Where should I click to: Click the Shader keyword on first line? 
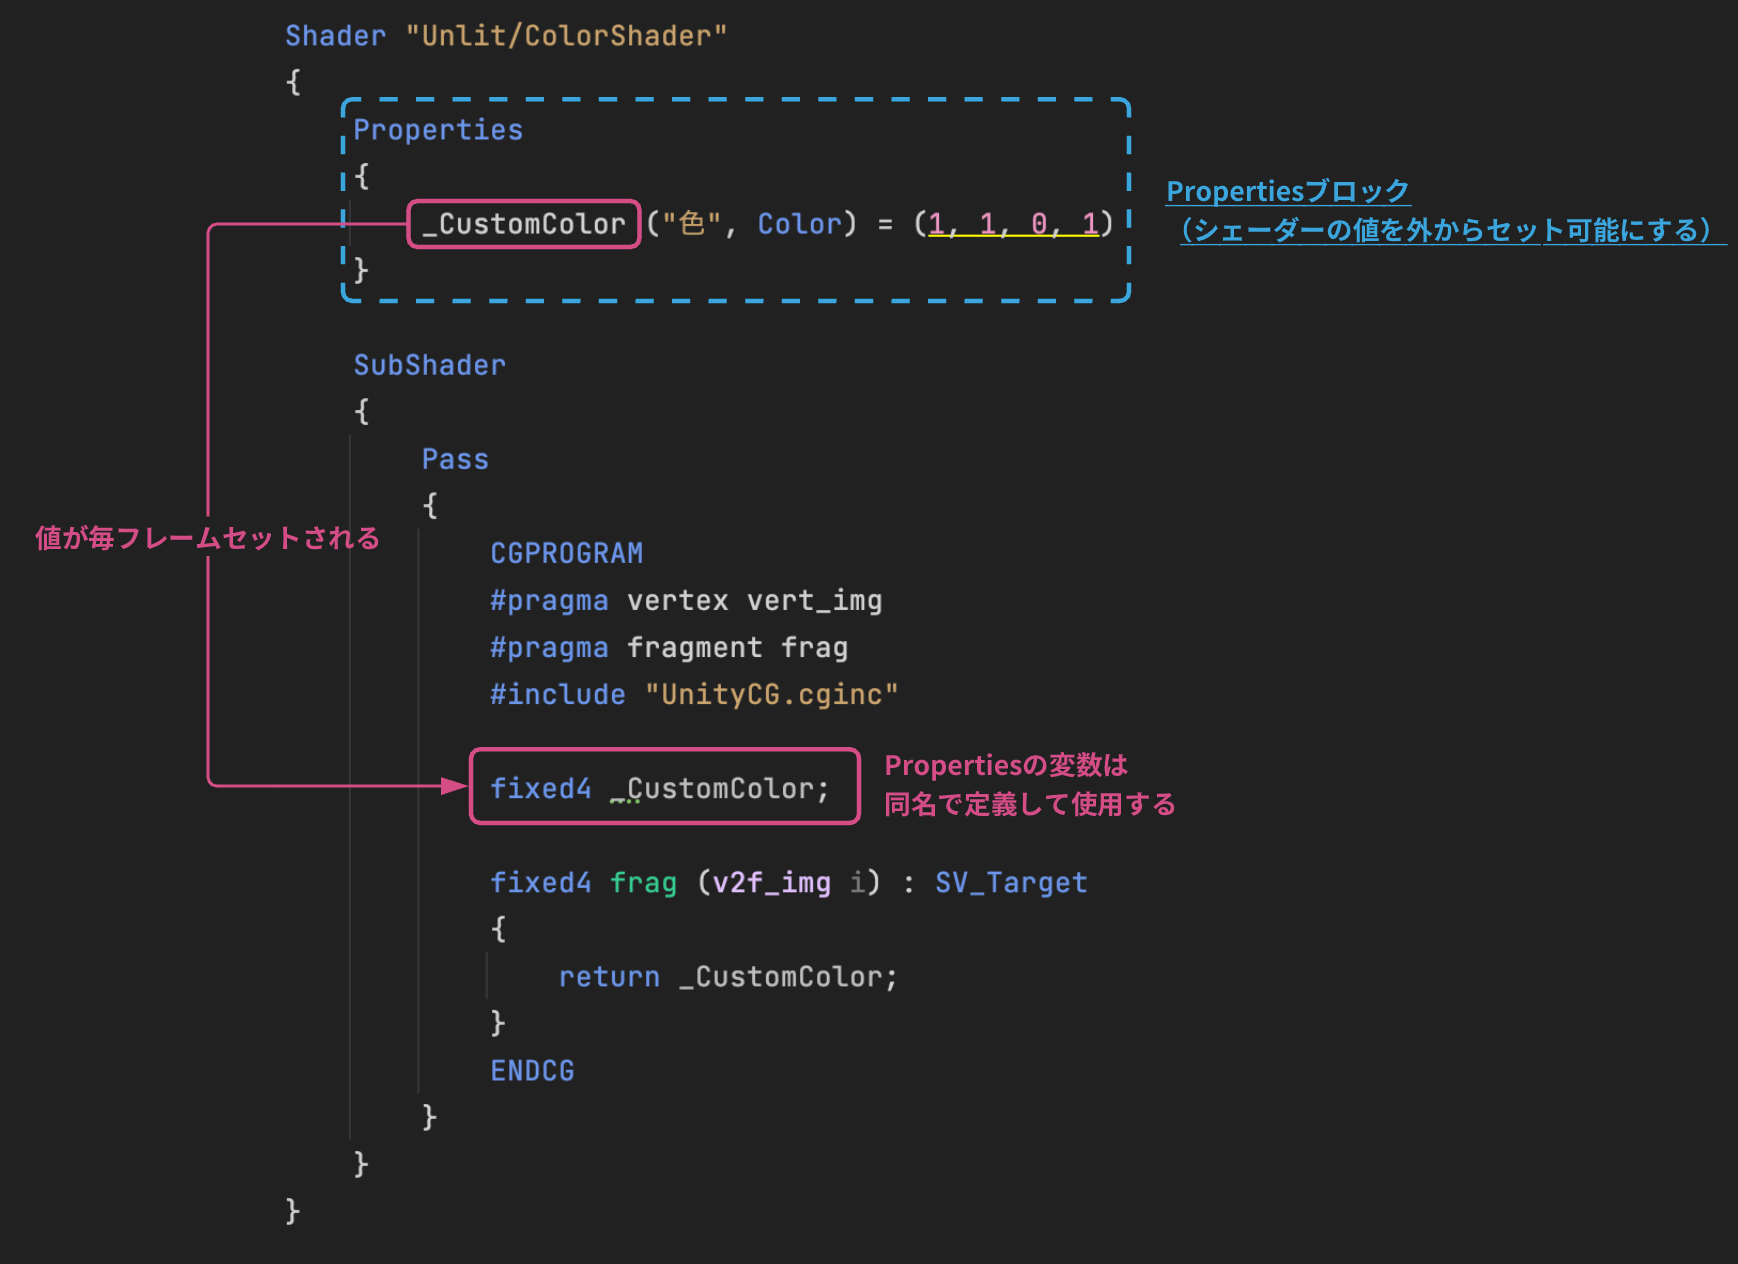tap(335, 36)
